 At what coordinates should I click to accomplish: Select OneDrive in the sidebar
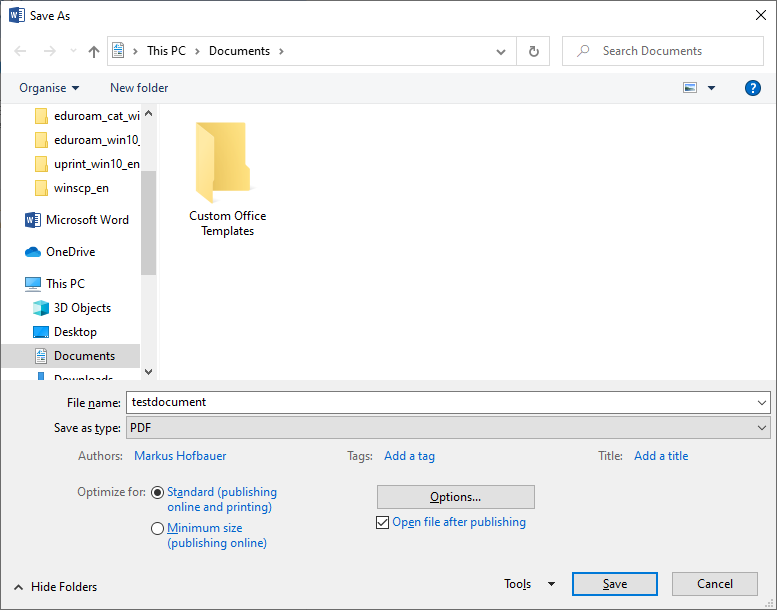click(x=70, y=252)
